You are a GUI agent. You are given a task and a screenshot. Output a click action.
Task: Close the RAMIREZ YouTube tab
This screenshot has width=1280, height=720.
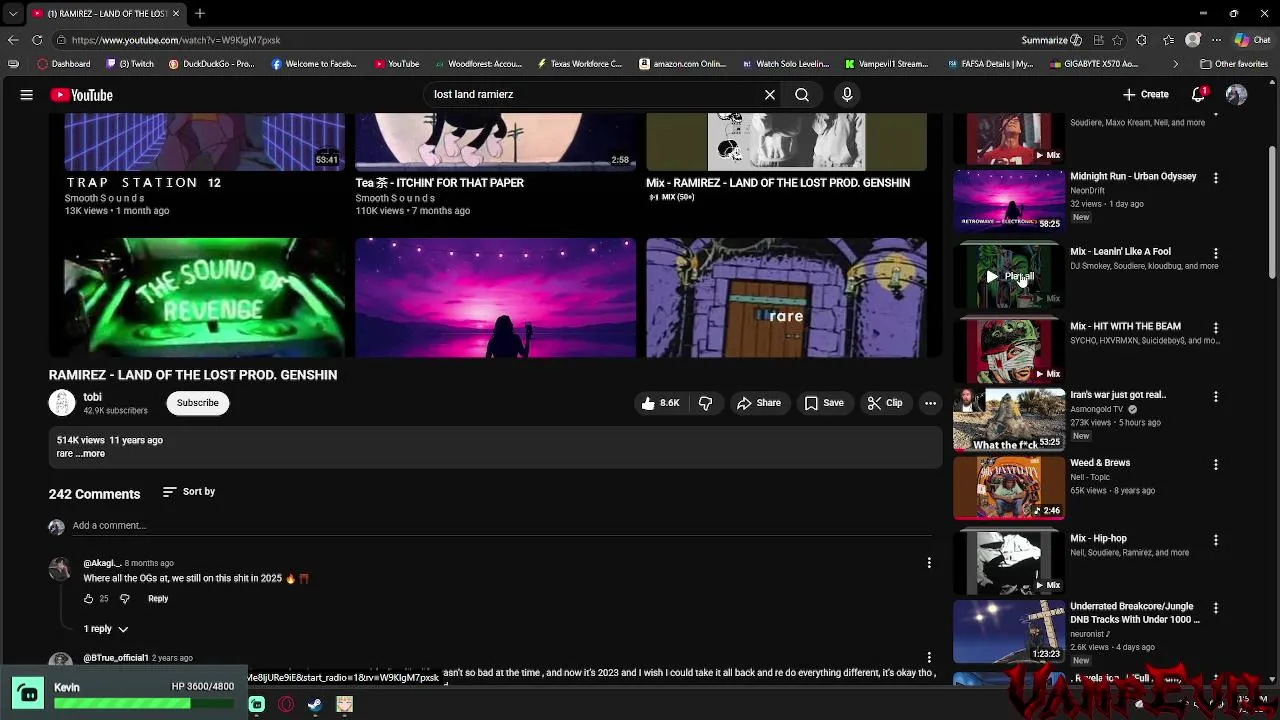click(176, 13)
